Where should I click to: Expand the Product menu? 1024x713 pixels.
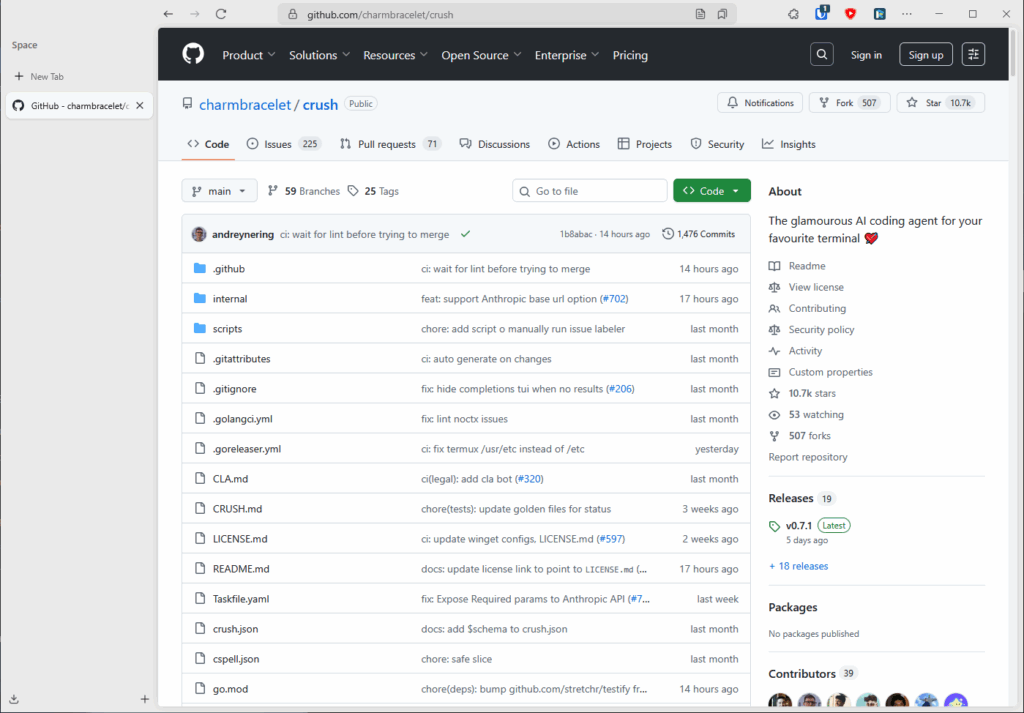249,55
